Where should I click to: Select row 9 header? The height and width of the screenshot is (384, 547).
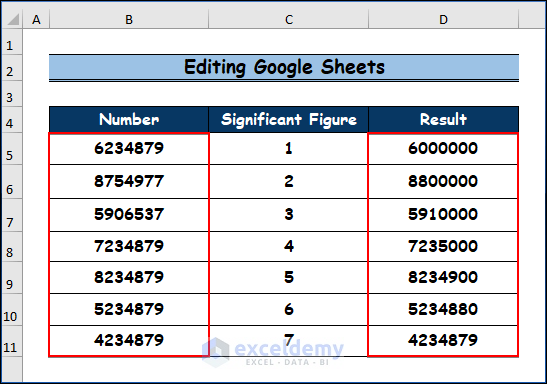click(12, 278)
